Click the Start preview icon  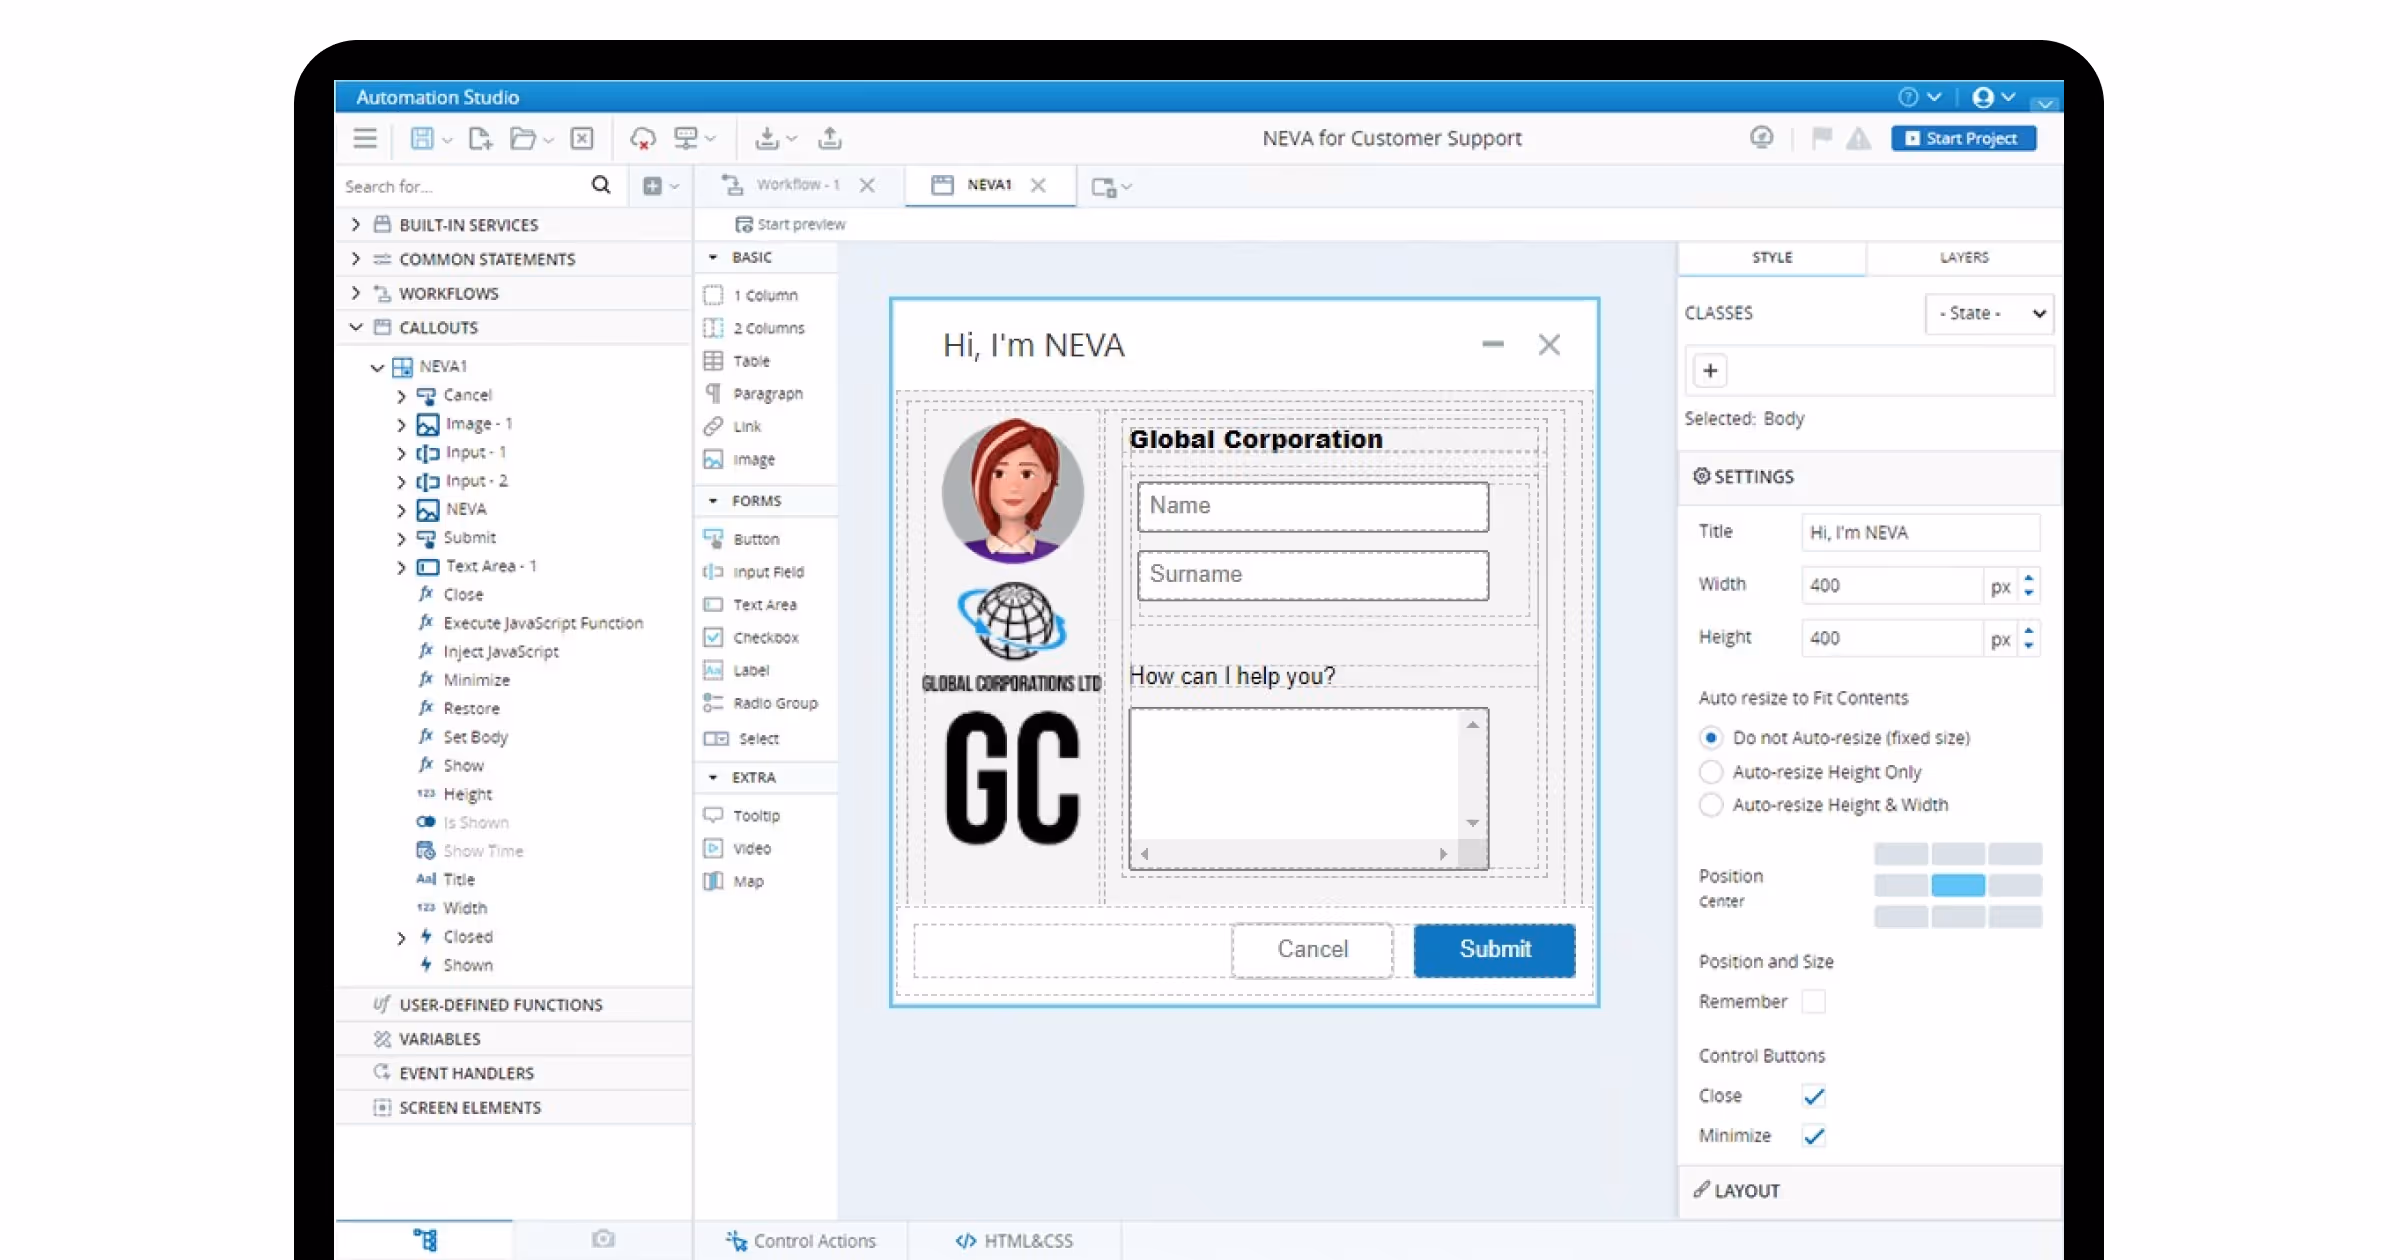pos(744,224)
